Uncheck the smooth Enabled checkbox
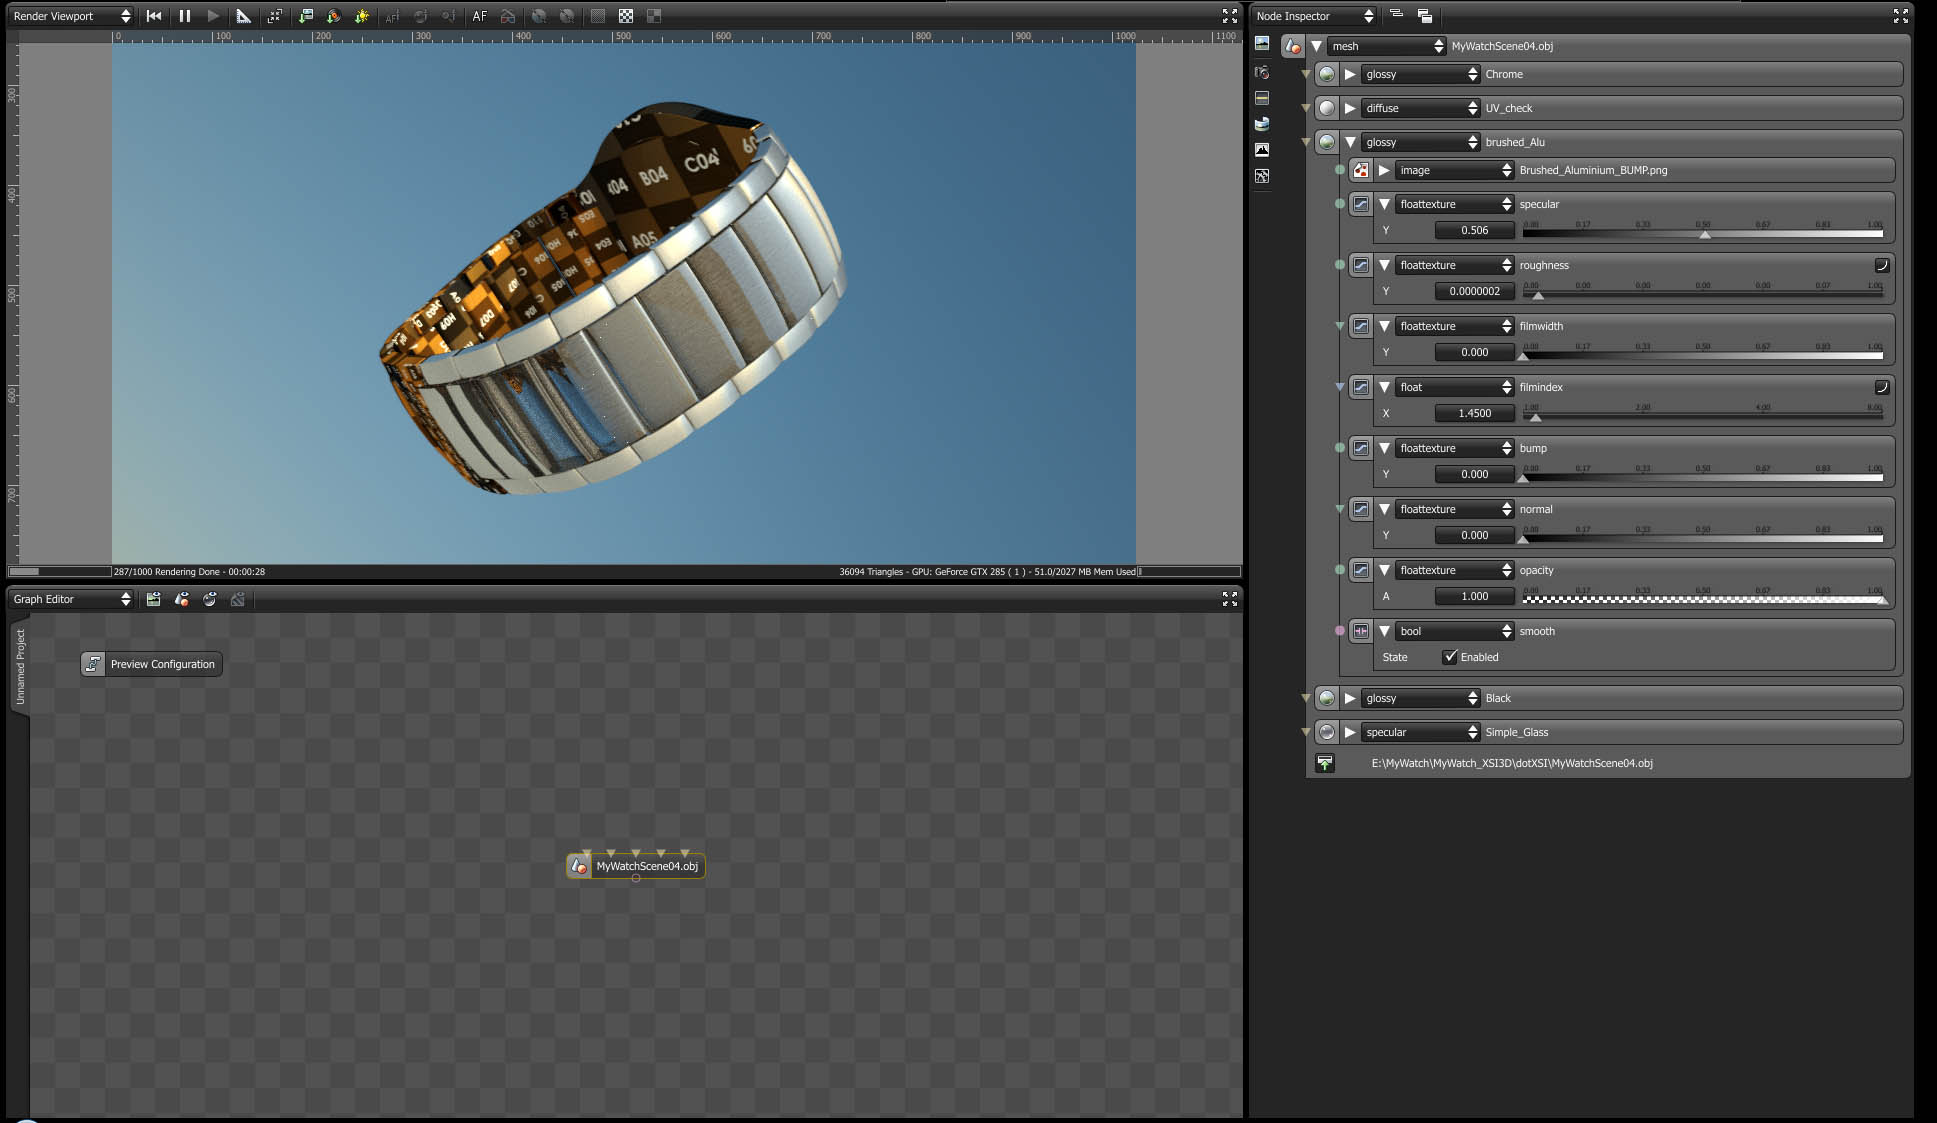Screen dimensions: 1937x1123 pyautogui.click(x=1450, y=657)
